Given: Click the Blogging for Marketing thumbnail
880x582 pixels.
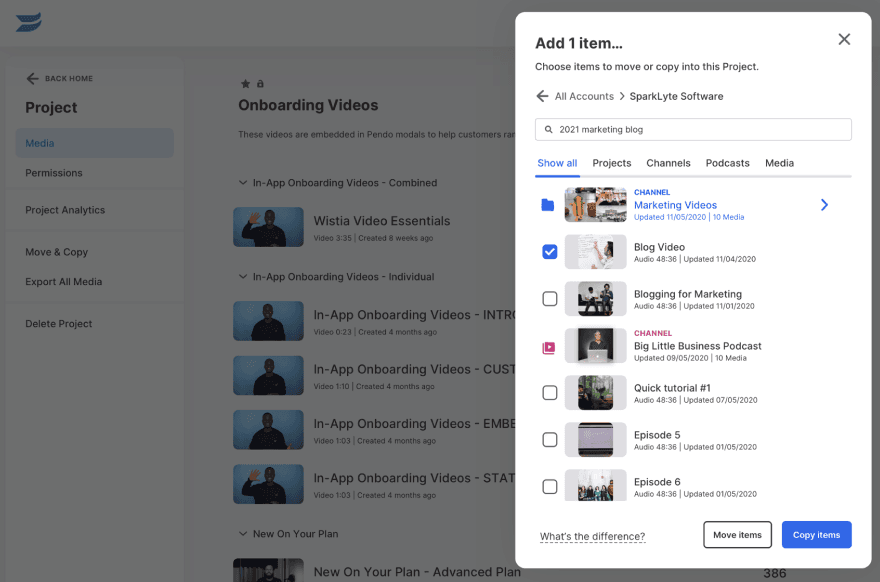Looking at the screenshot, I should [x=595, y=299].
